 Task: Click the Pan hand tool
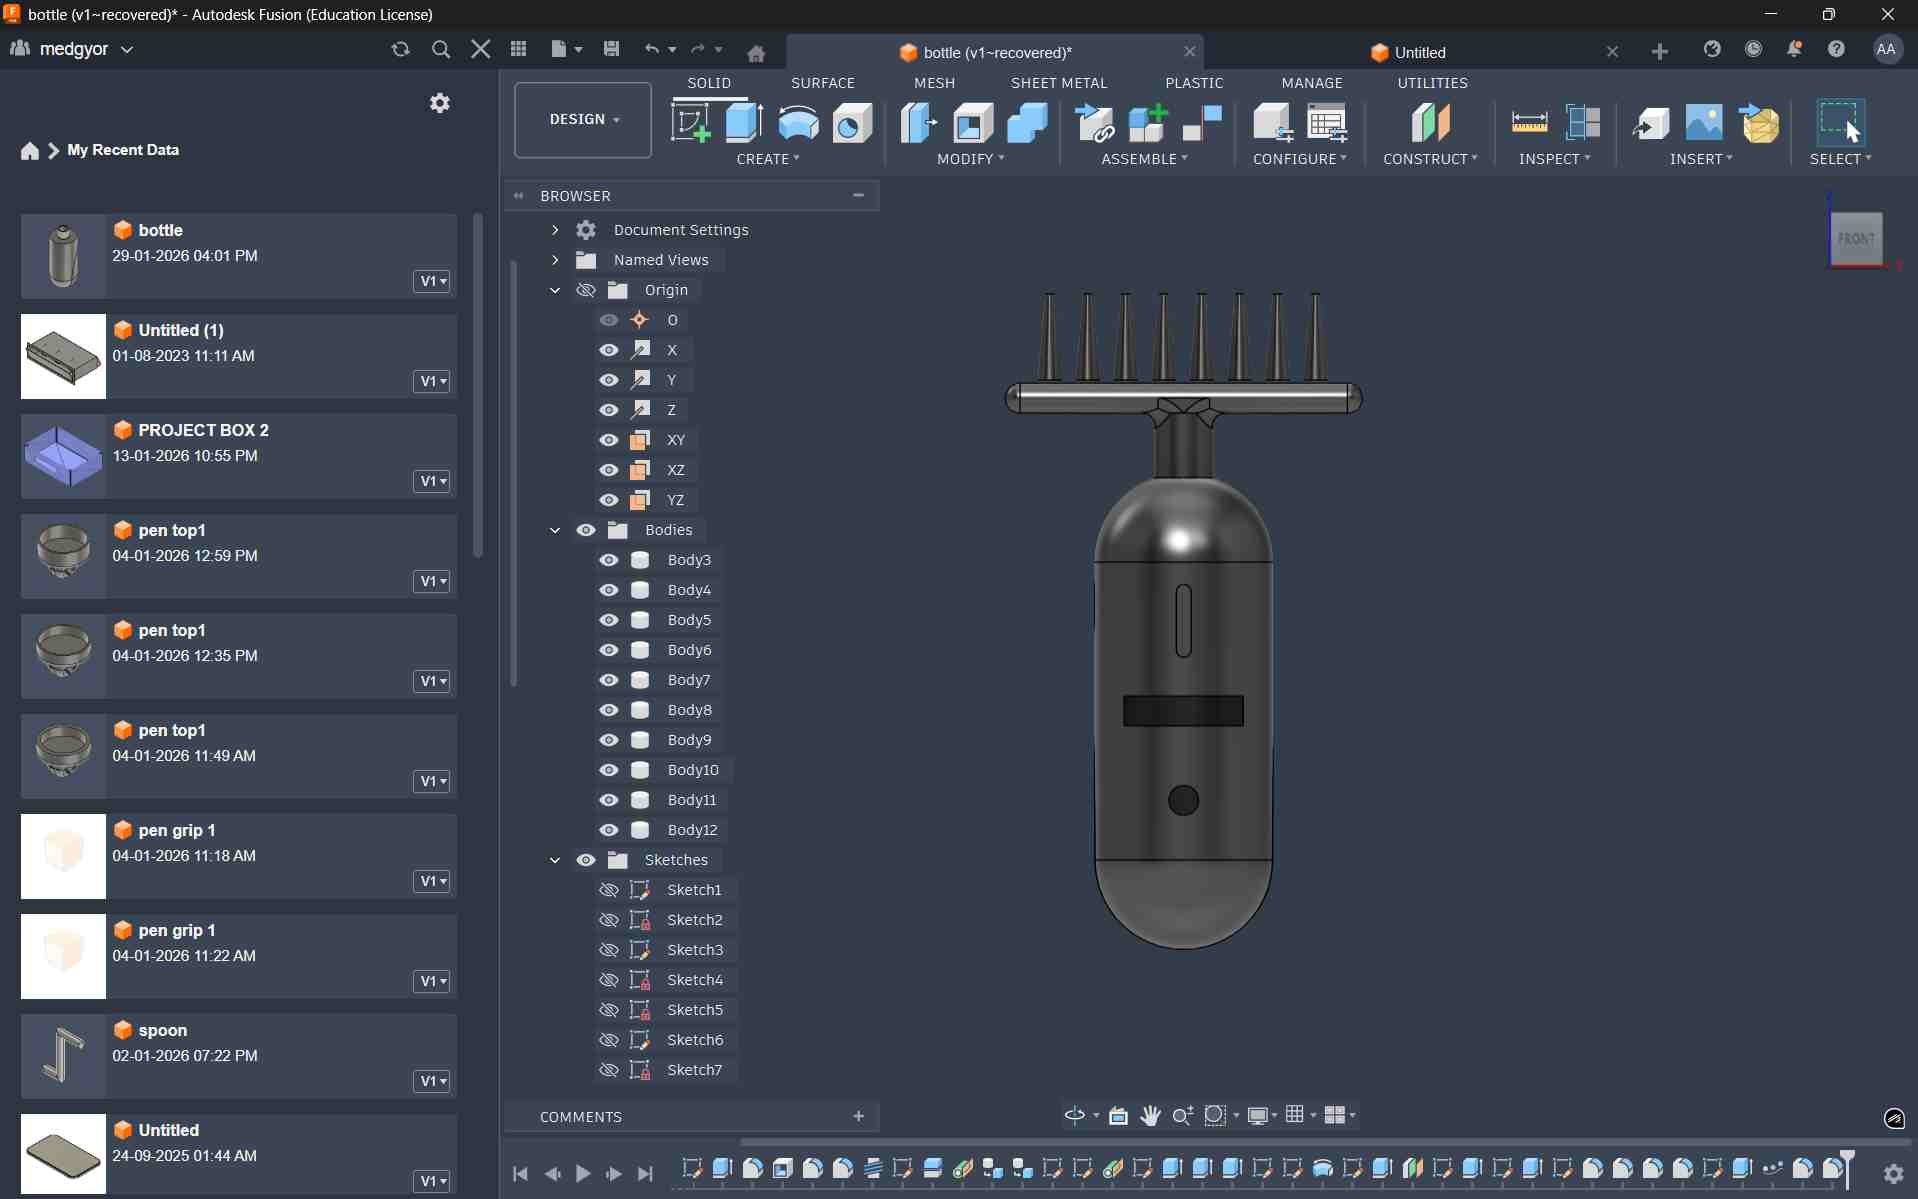point(1150,1115)
